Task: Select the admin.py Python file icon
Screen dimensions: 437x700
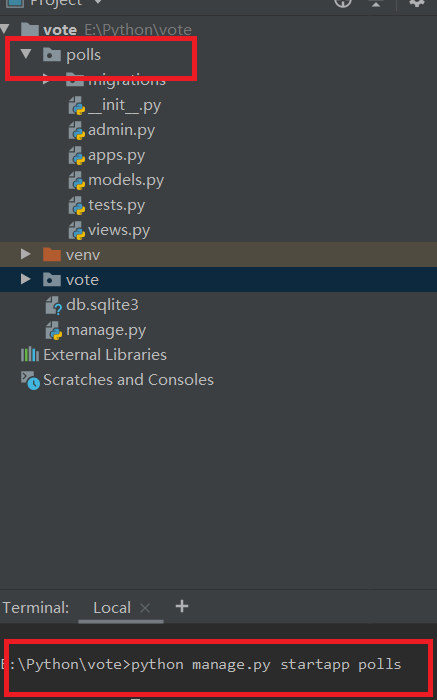Action: (x=77, y=131)
